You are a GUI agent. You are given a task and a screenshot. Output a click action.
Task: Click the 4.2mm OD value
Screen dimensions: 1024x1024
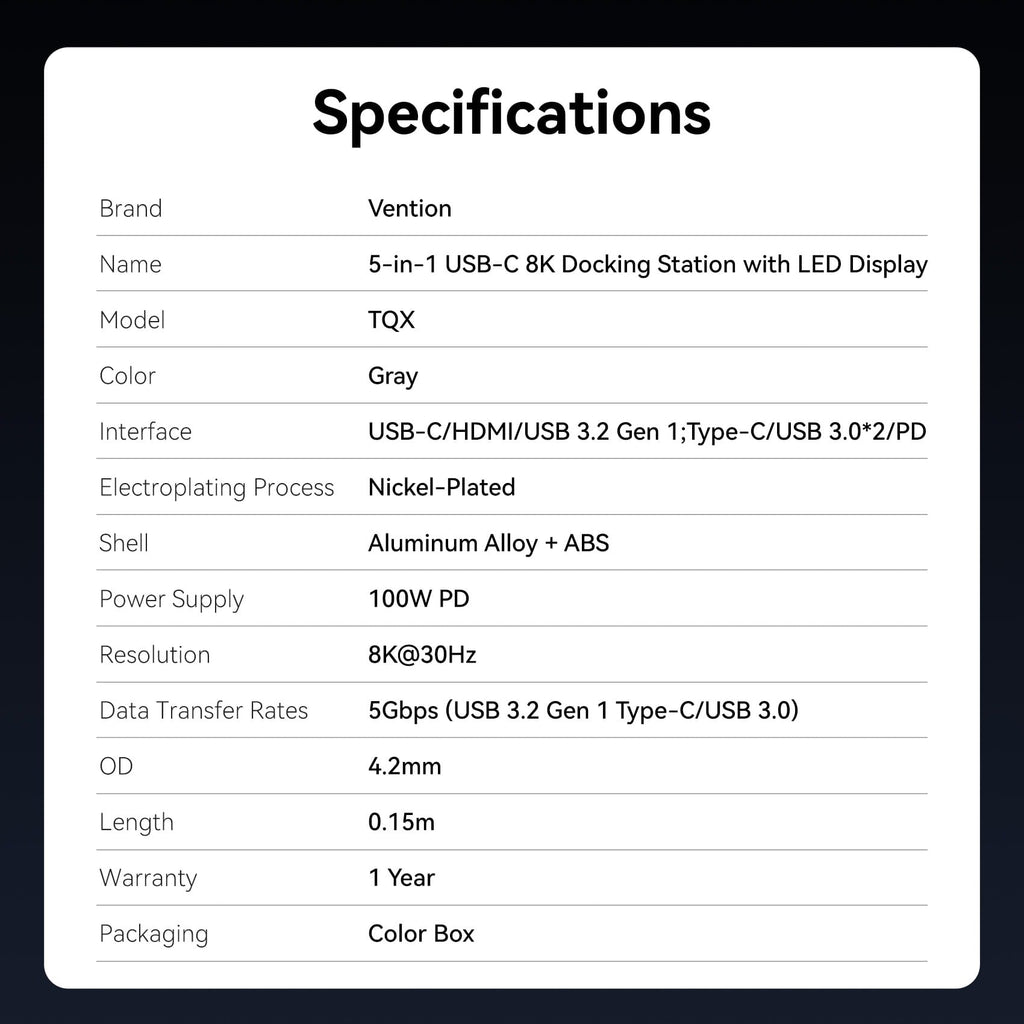tap(405, 766)
